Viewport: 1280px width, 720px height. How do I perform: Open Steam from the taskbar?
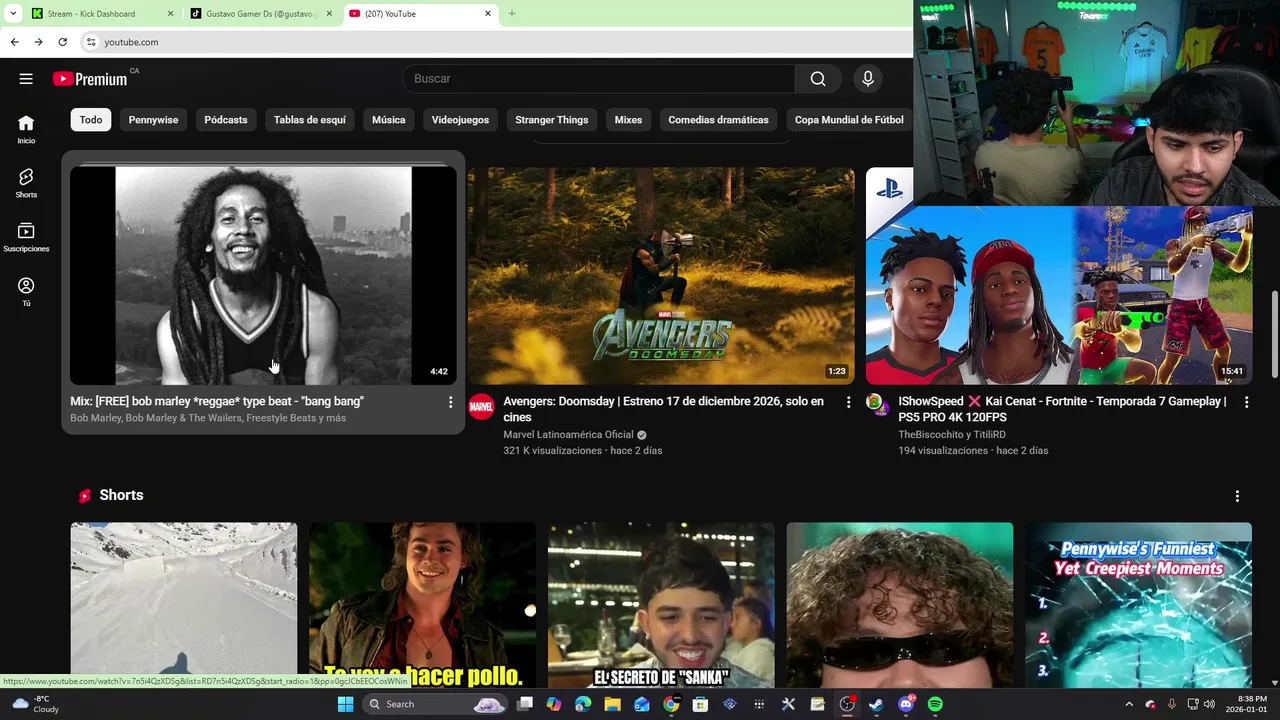(x=876, y=704)
